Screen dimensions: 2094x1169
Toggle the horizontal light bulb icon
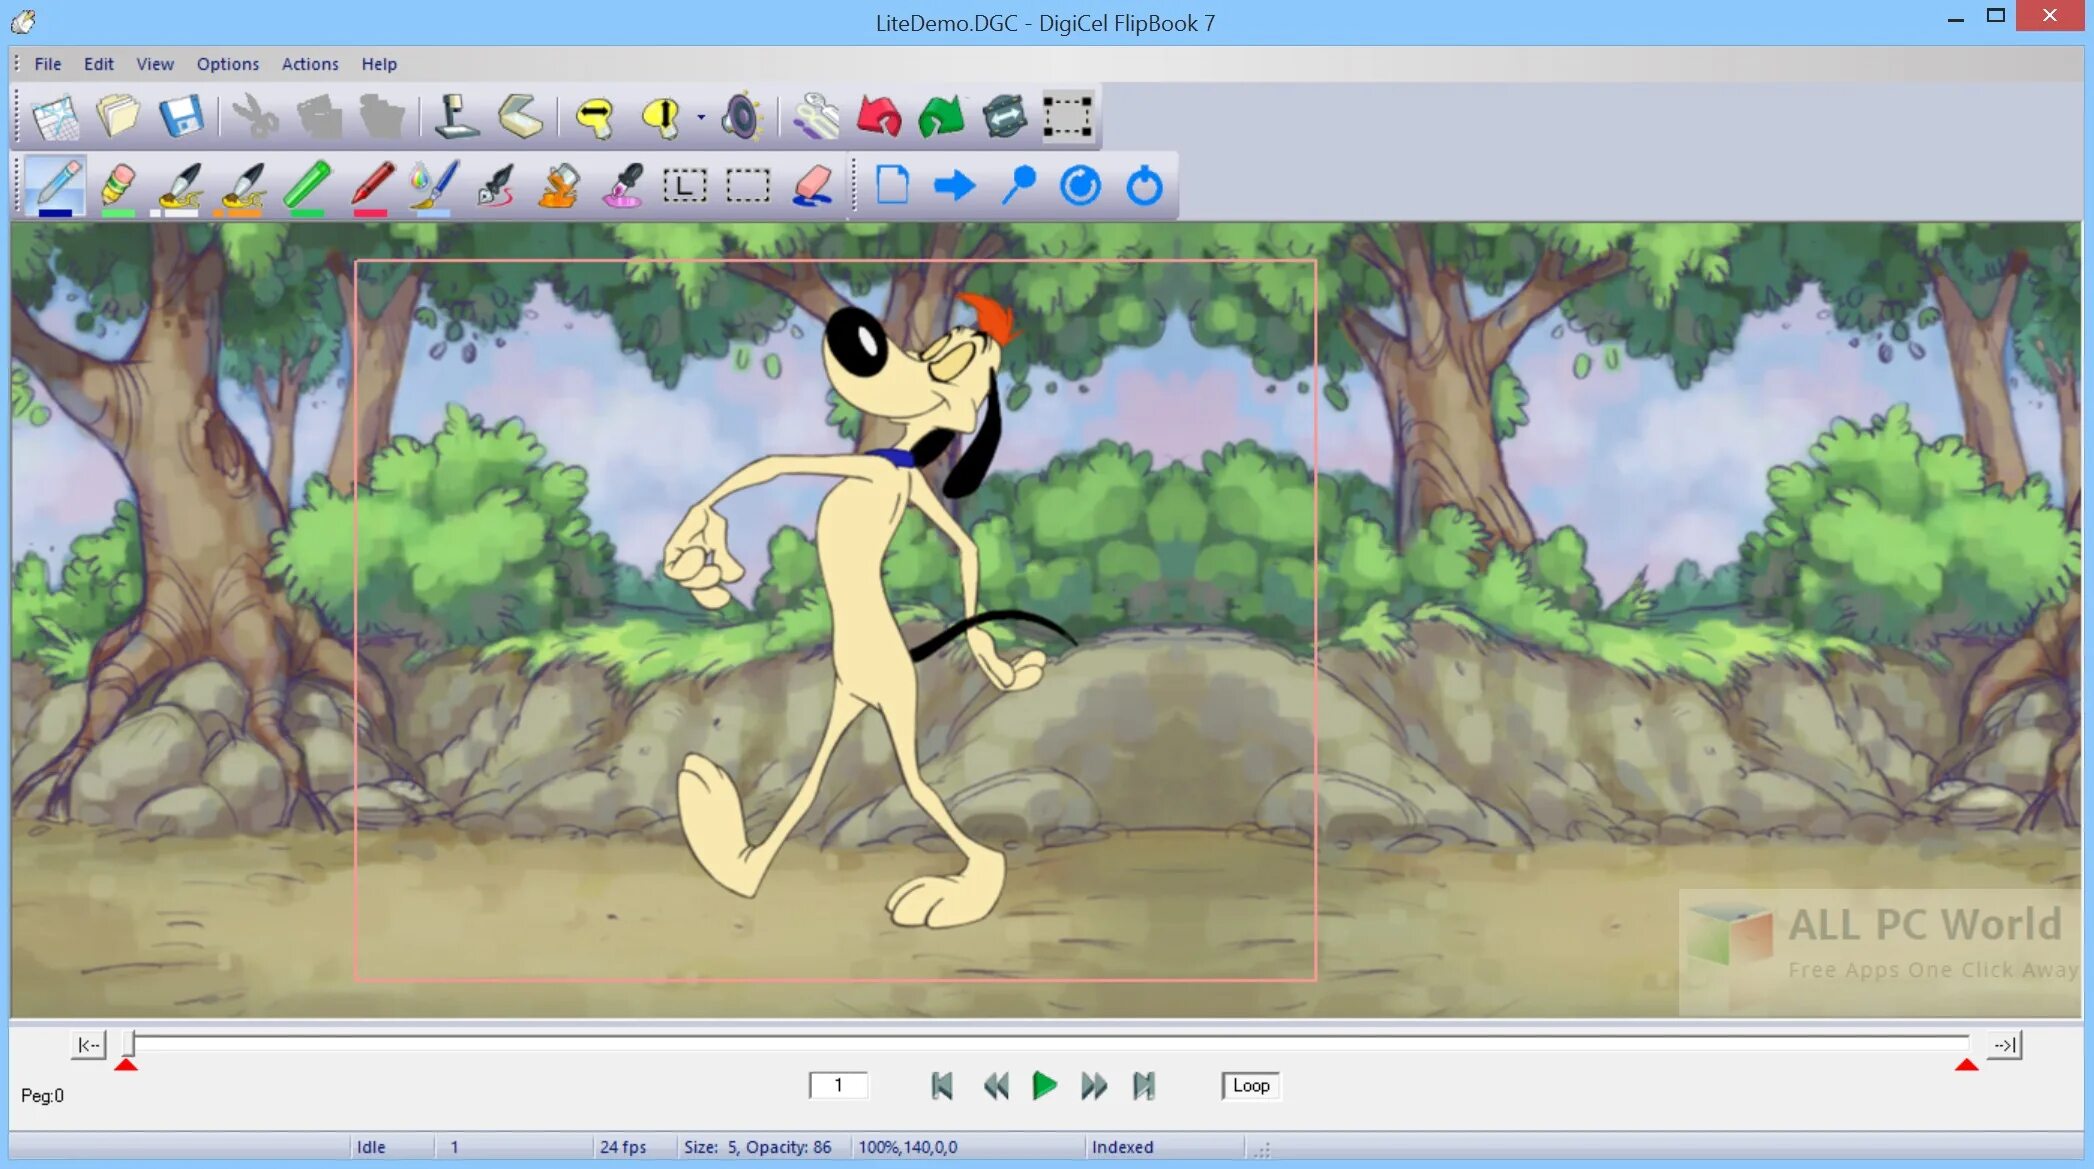[595, 117]
